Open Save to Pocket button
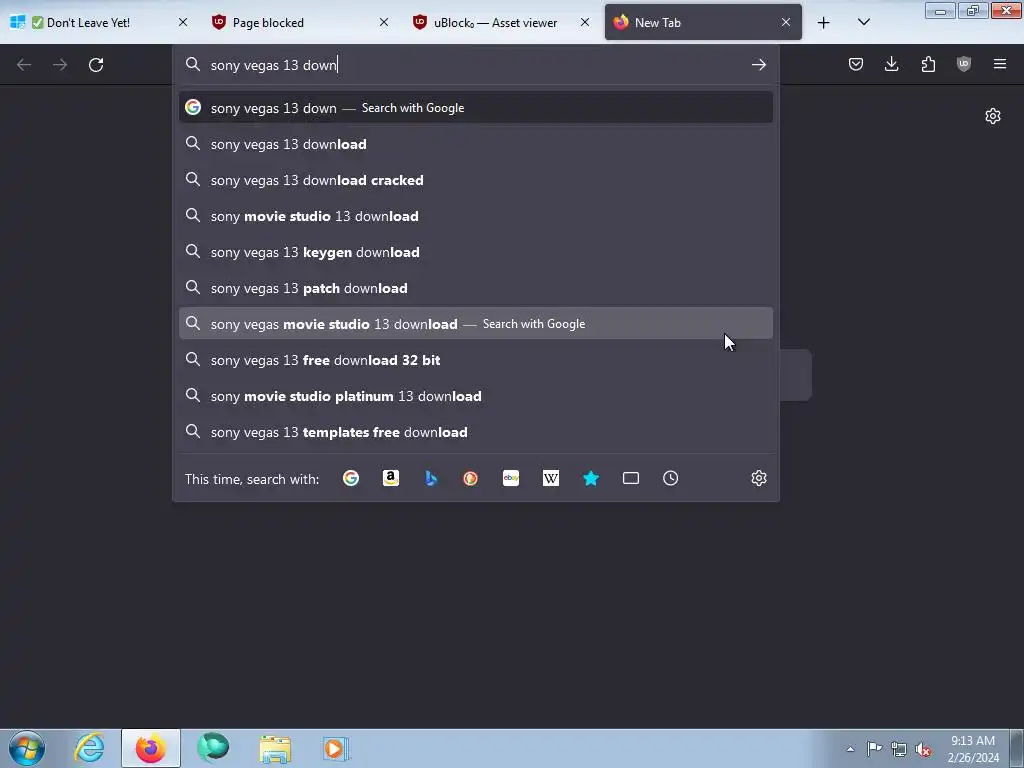 856,64
